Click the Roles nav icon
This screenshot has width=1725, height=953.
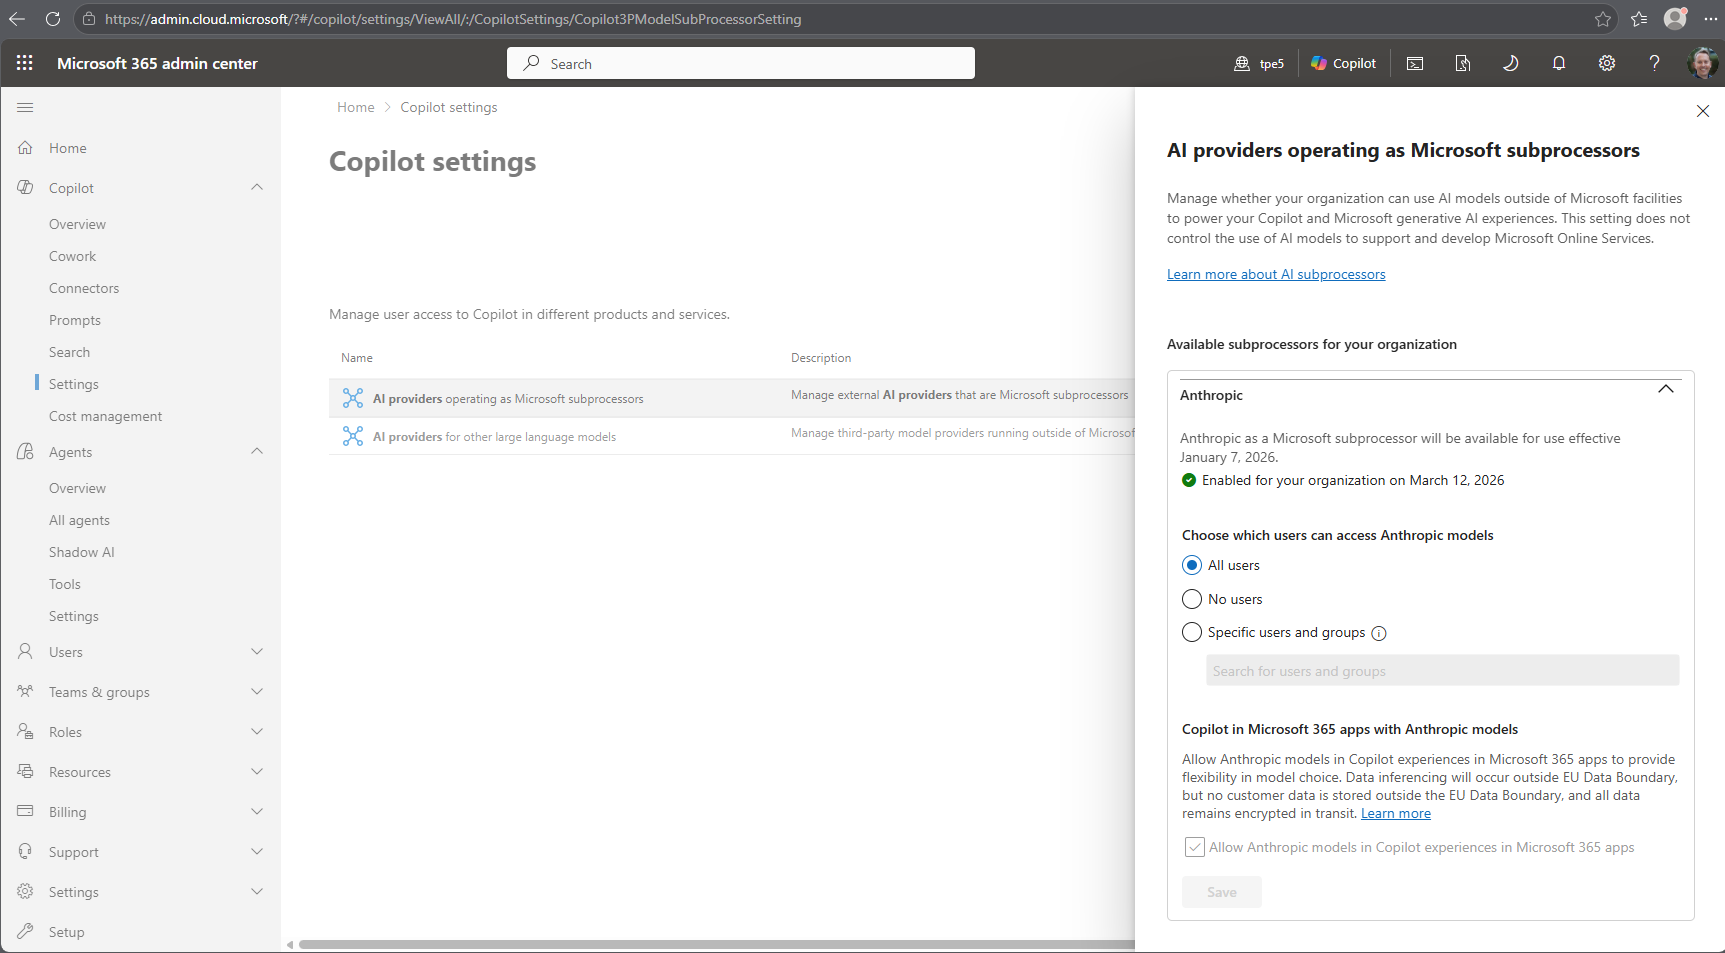pos(25,732)
